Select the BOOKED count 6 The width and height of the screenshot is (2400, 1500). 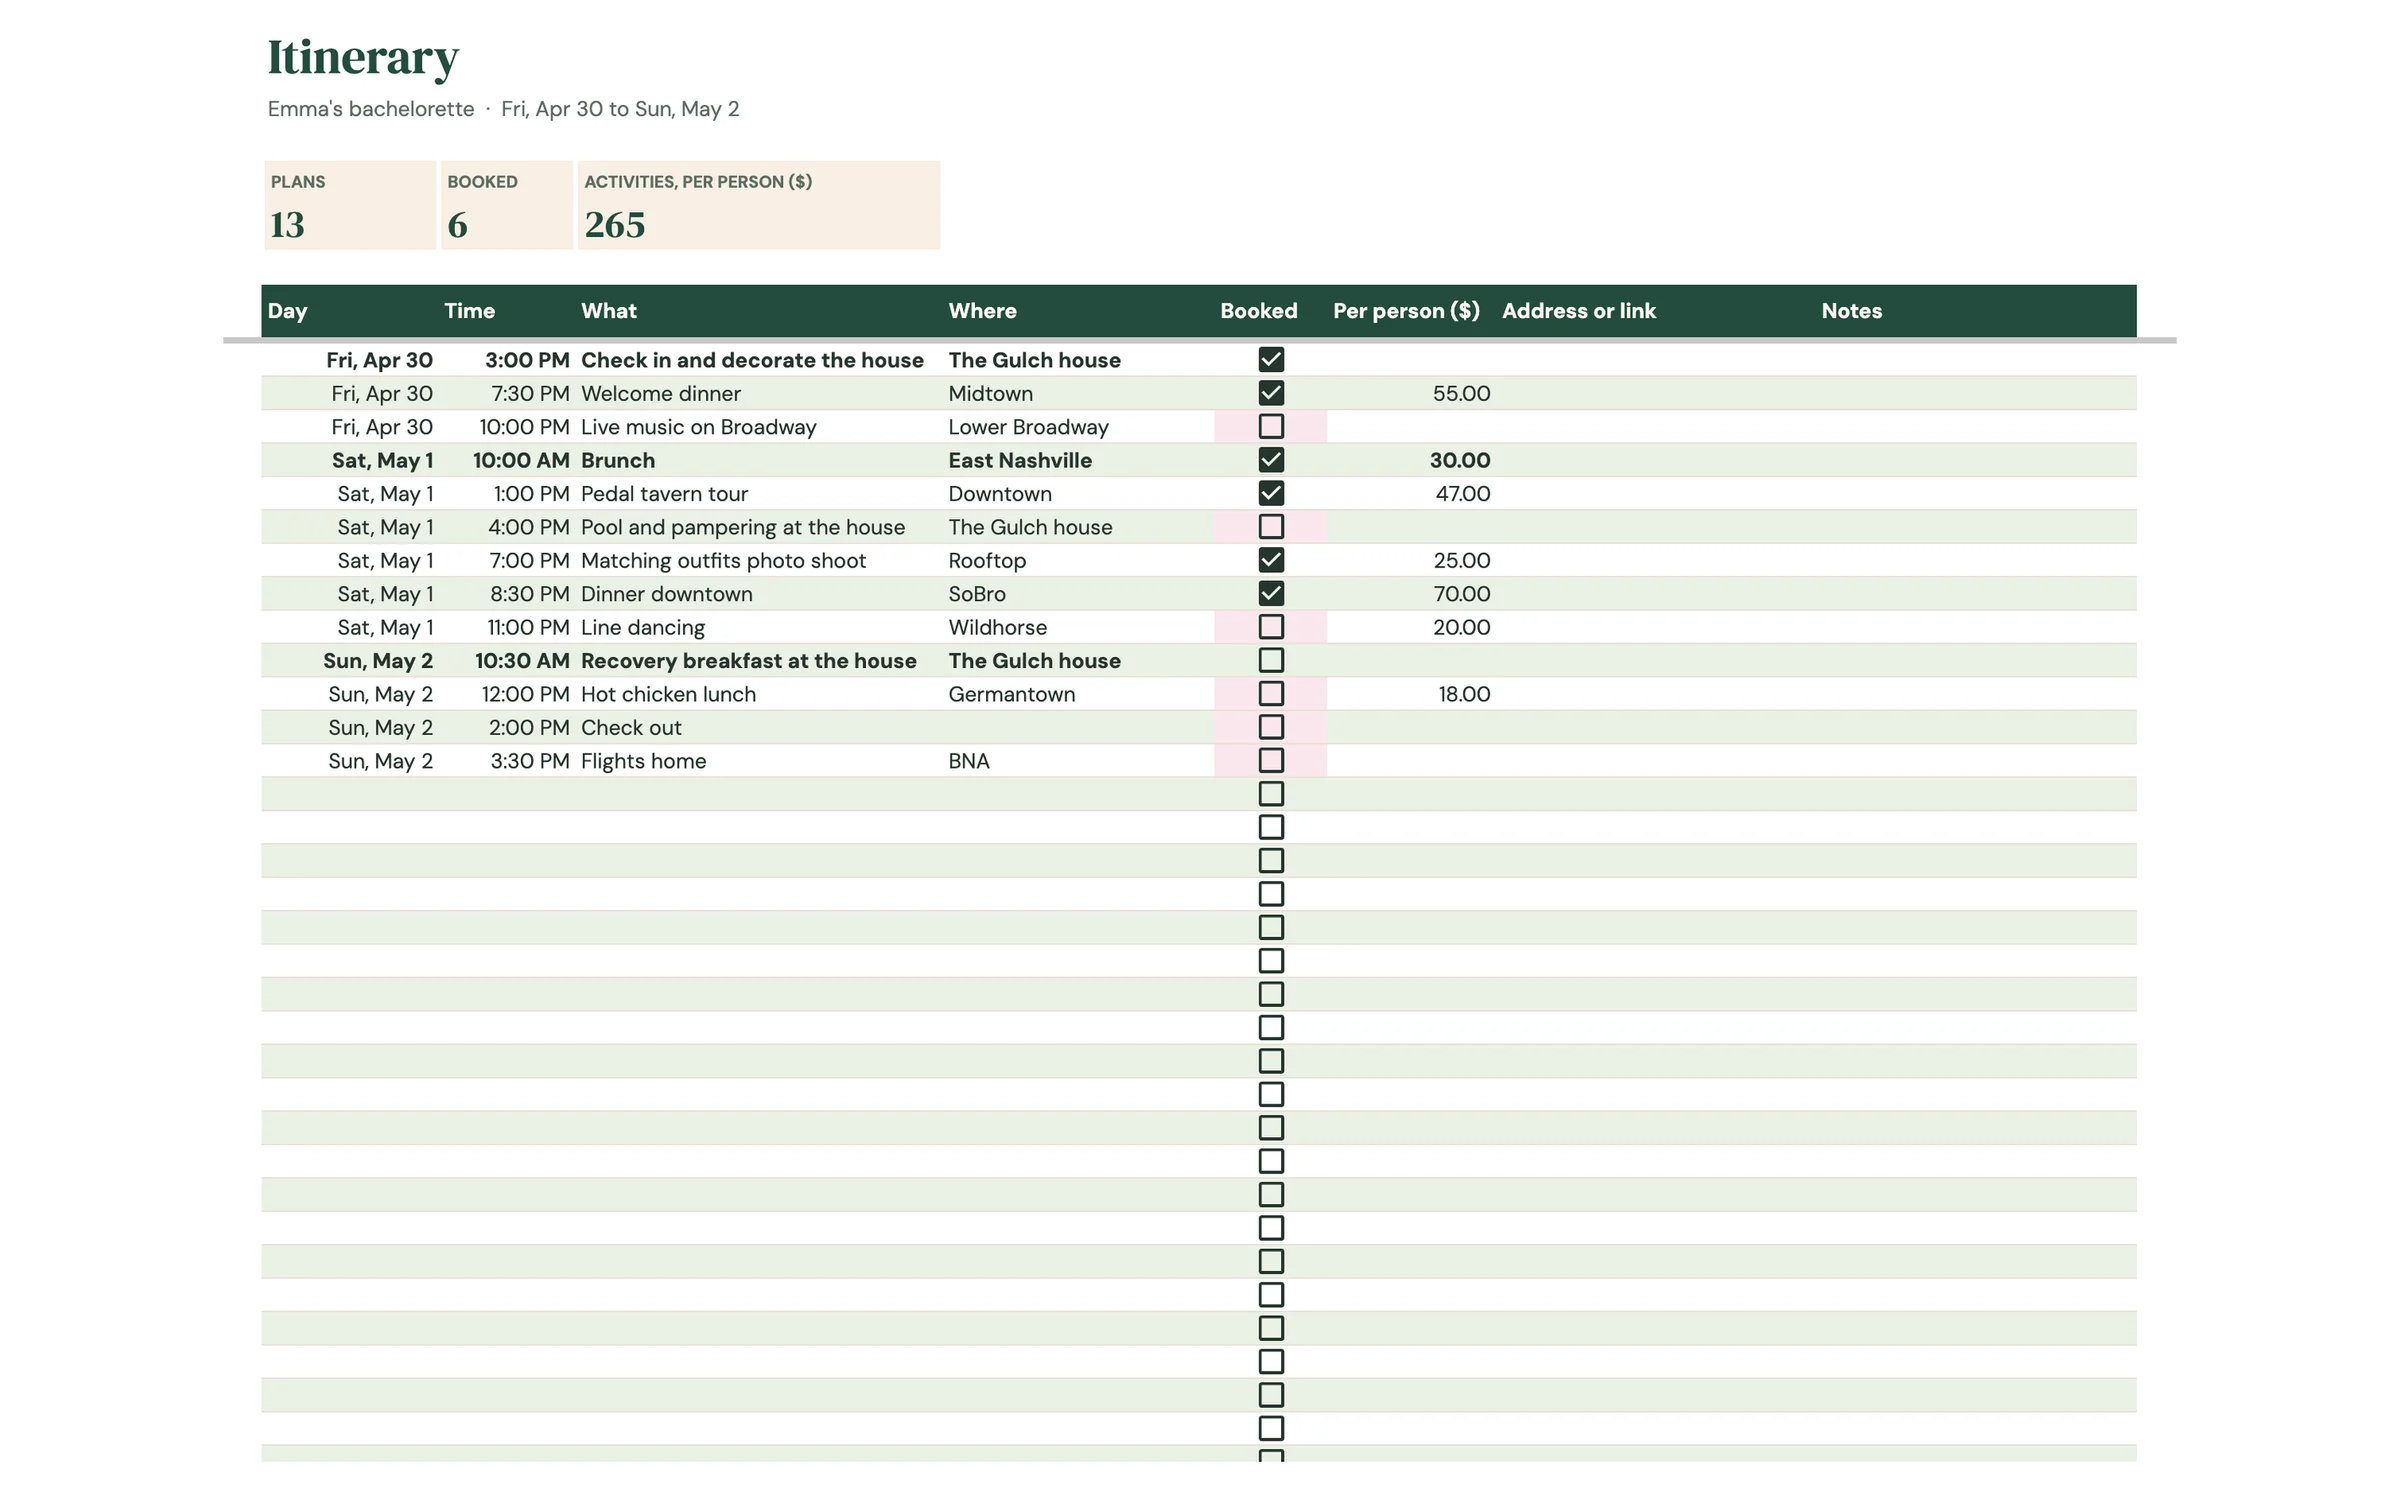[x=457, y=225]
